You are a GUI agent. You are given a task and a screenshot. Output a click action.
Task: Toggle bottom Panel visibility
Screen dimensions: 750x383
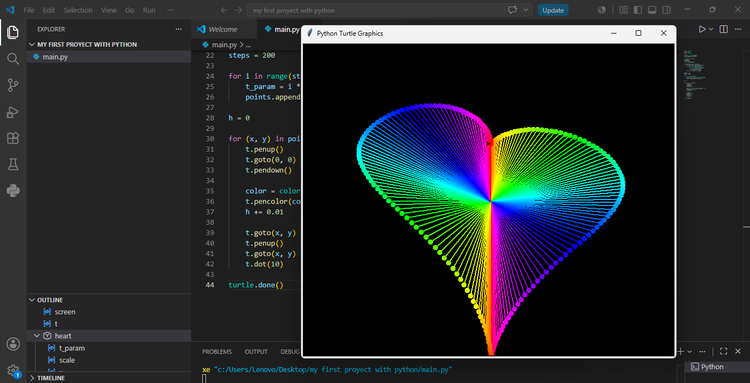point(651,10)
